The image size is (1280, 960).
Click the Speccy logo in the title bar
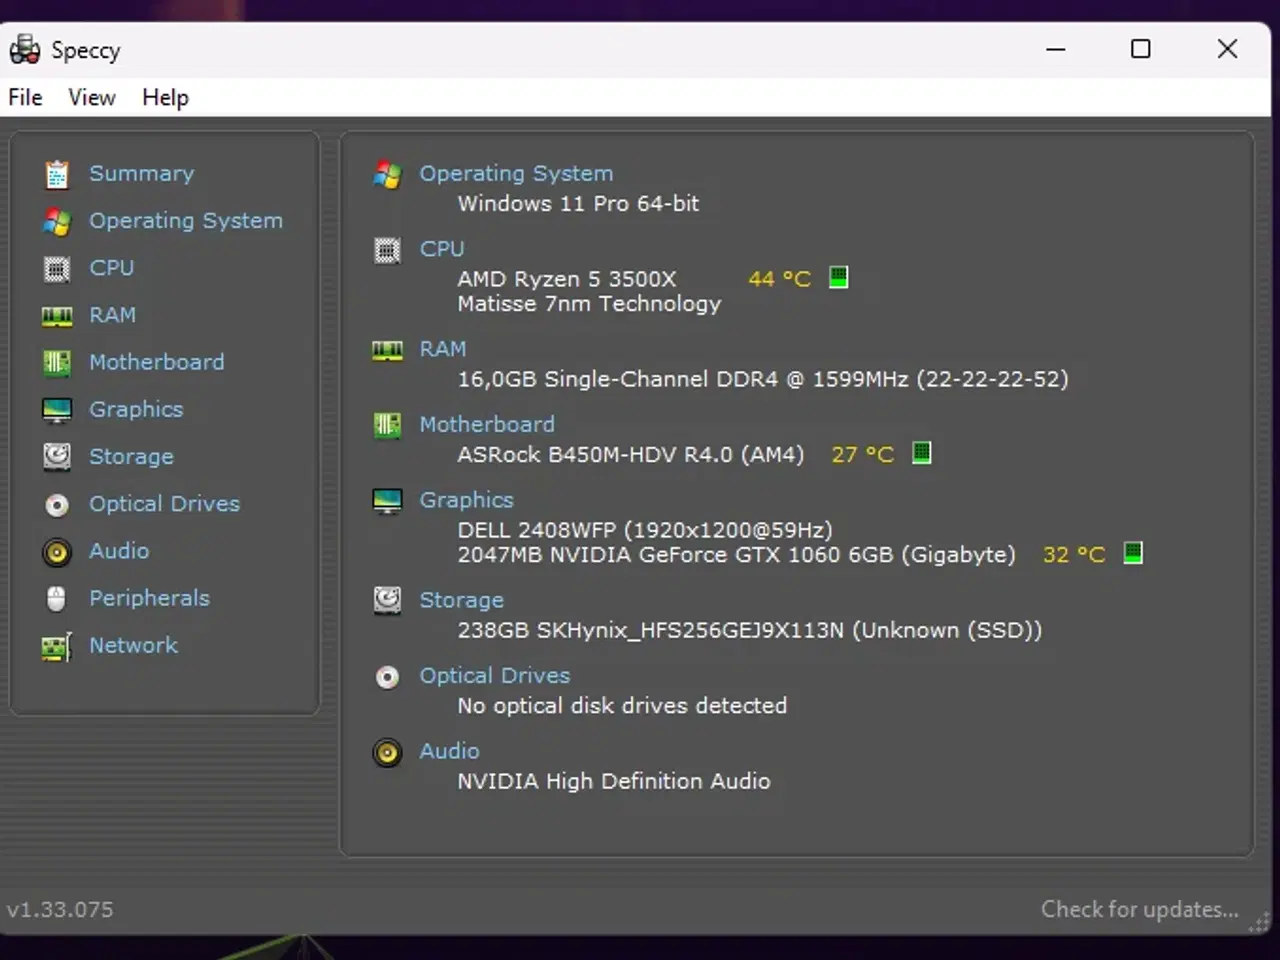pos(24,48)
